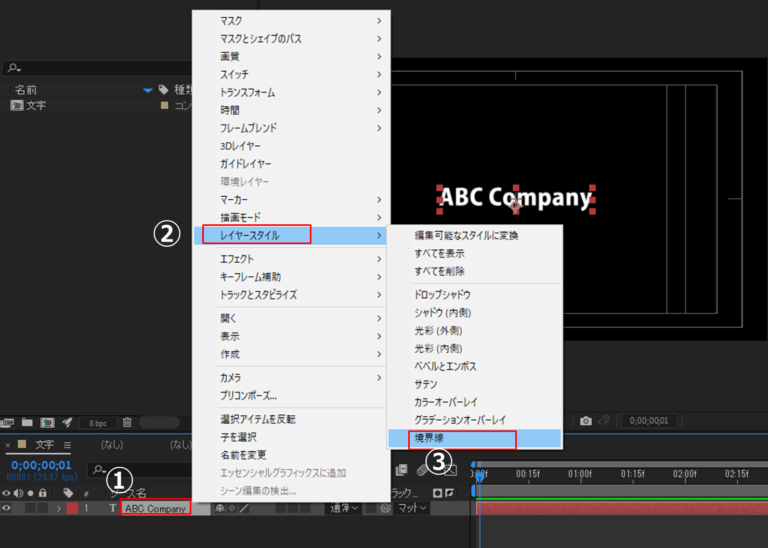Click the current timecode 0;00;00;01 in timeline
Viewport: 768px width, 548px height.
tap(40, 464)
